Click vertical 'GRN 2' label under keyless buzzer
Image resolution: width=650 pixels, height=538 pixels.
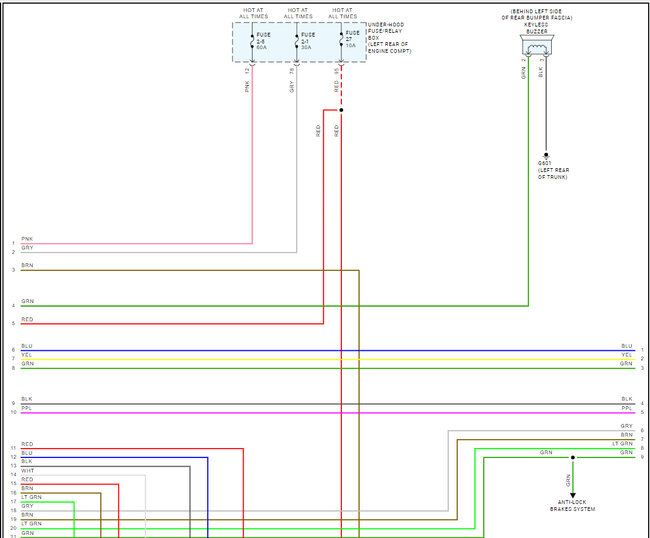(524, 68)
